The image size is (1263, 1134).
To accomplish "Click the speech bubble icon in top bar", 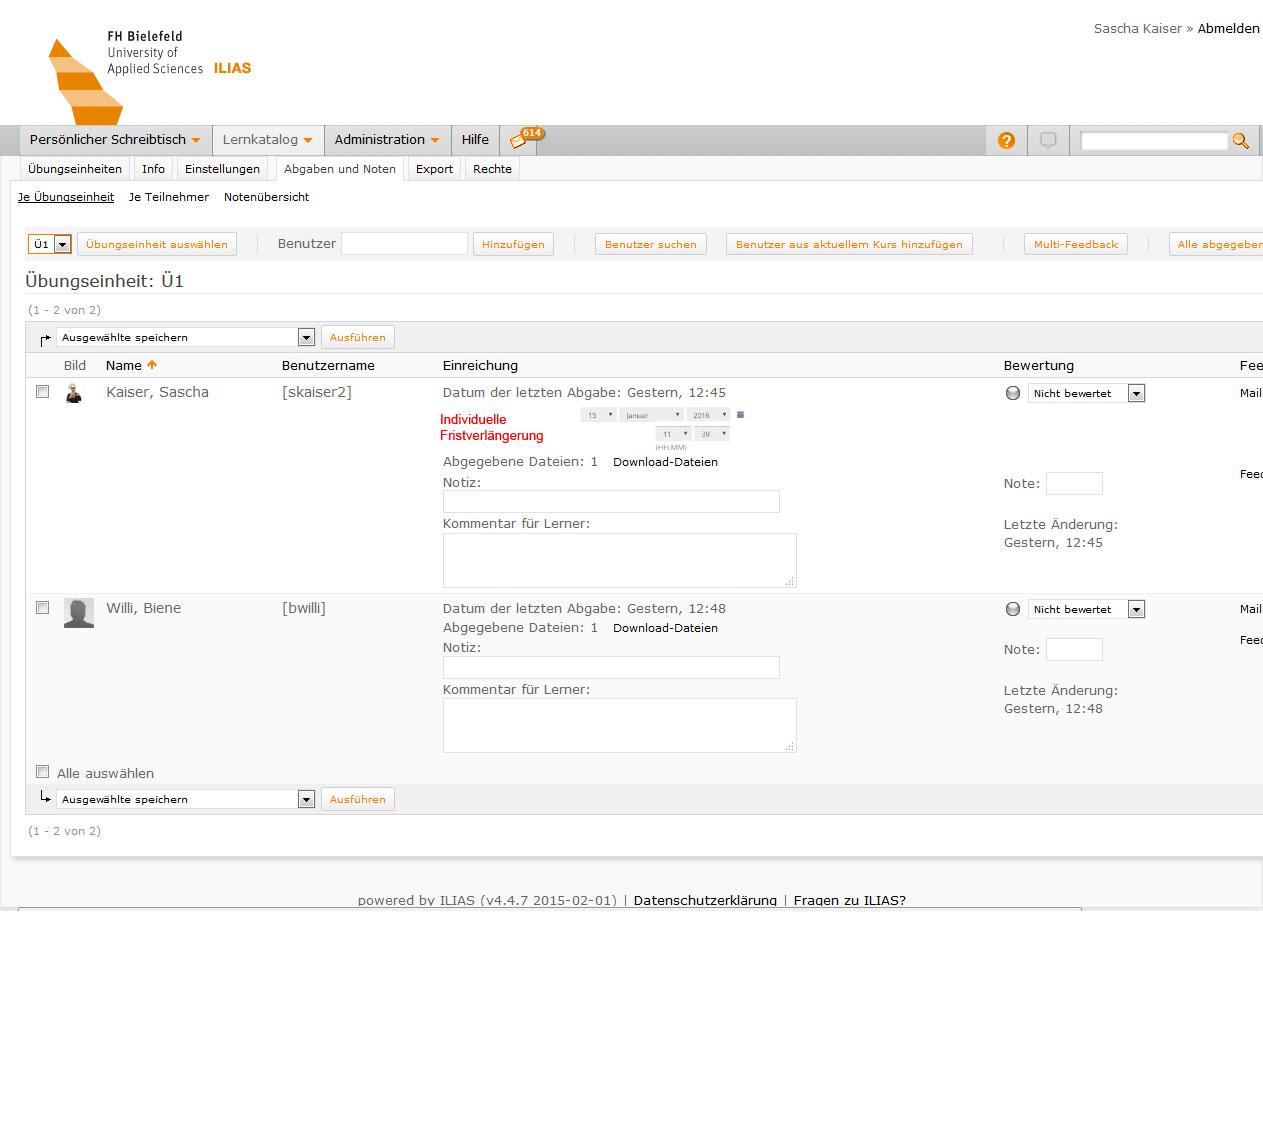I will (1048, 141).
